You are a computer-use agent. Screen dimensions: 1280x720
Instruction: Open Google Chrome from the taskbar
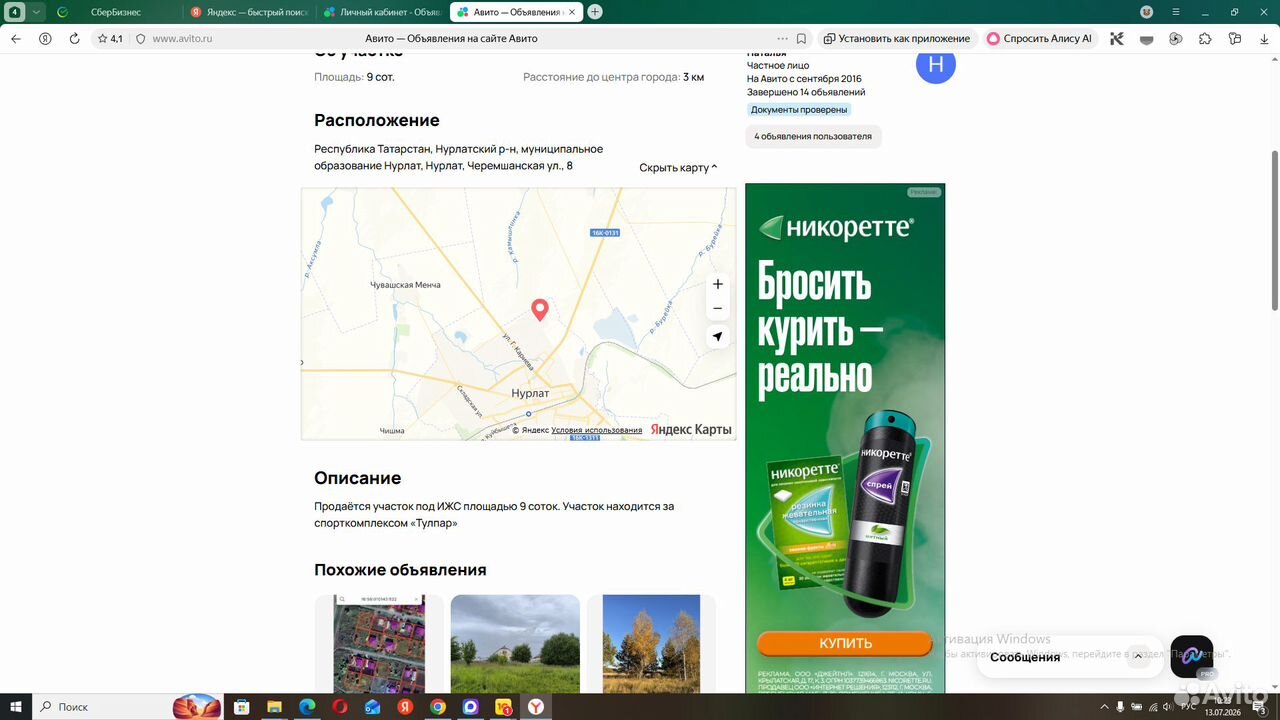[438, 707]
